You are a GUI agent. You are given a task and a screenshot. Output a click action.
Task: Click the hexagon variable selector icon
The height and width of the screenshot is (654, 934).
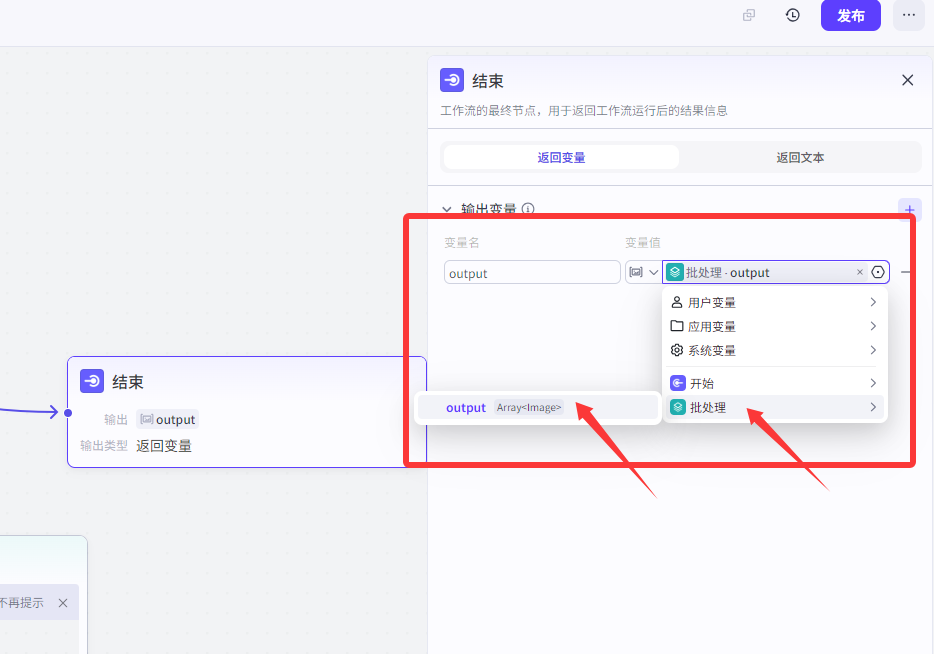click(878, 272)
